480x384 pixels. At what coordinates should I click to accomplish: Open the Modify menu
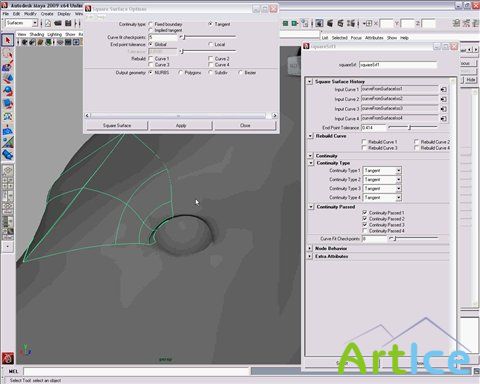point(30,14)
